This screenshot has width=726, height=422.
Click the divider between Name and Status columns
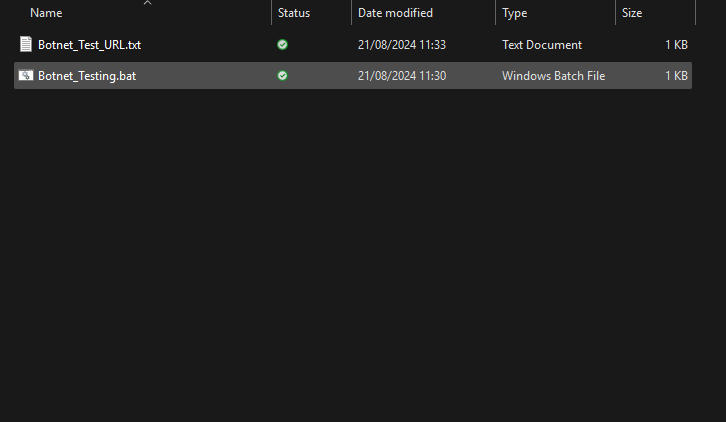pyautogui.click(x=271, y=13)
